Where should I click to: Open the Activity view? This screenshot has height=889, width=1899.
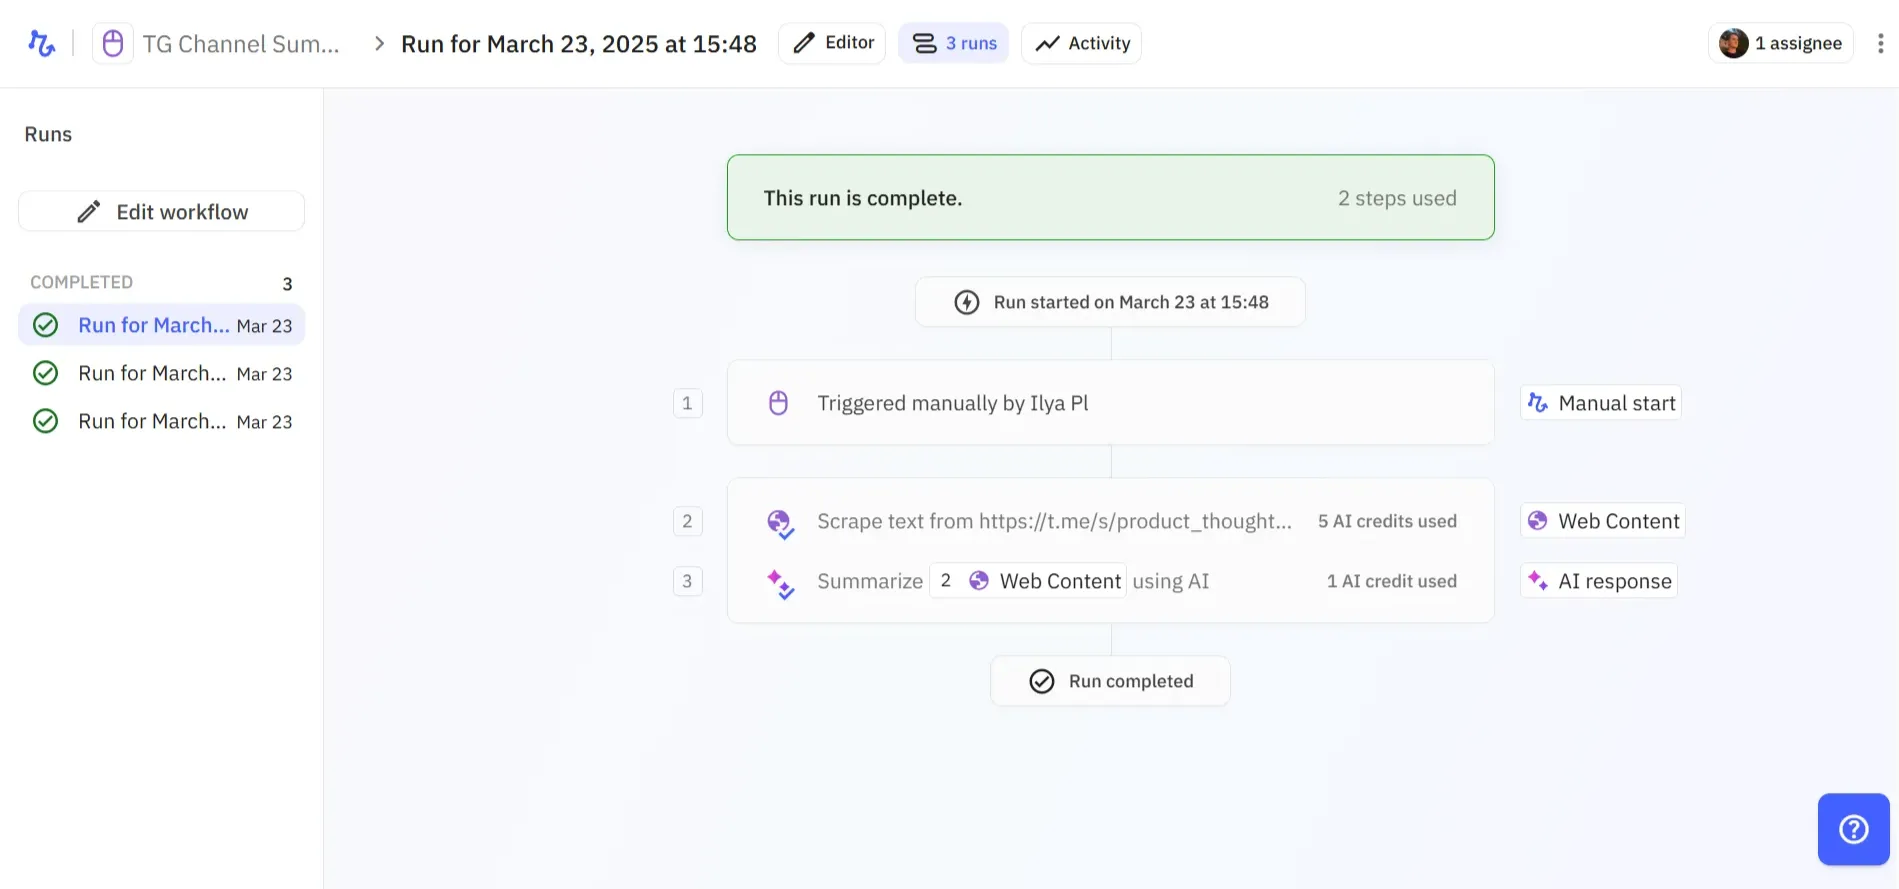(x=1081, y=43)
